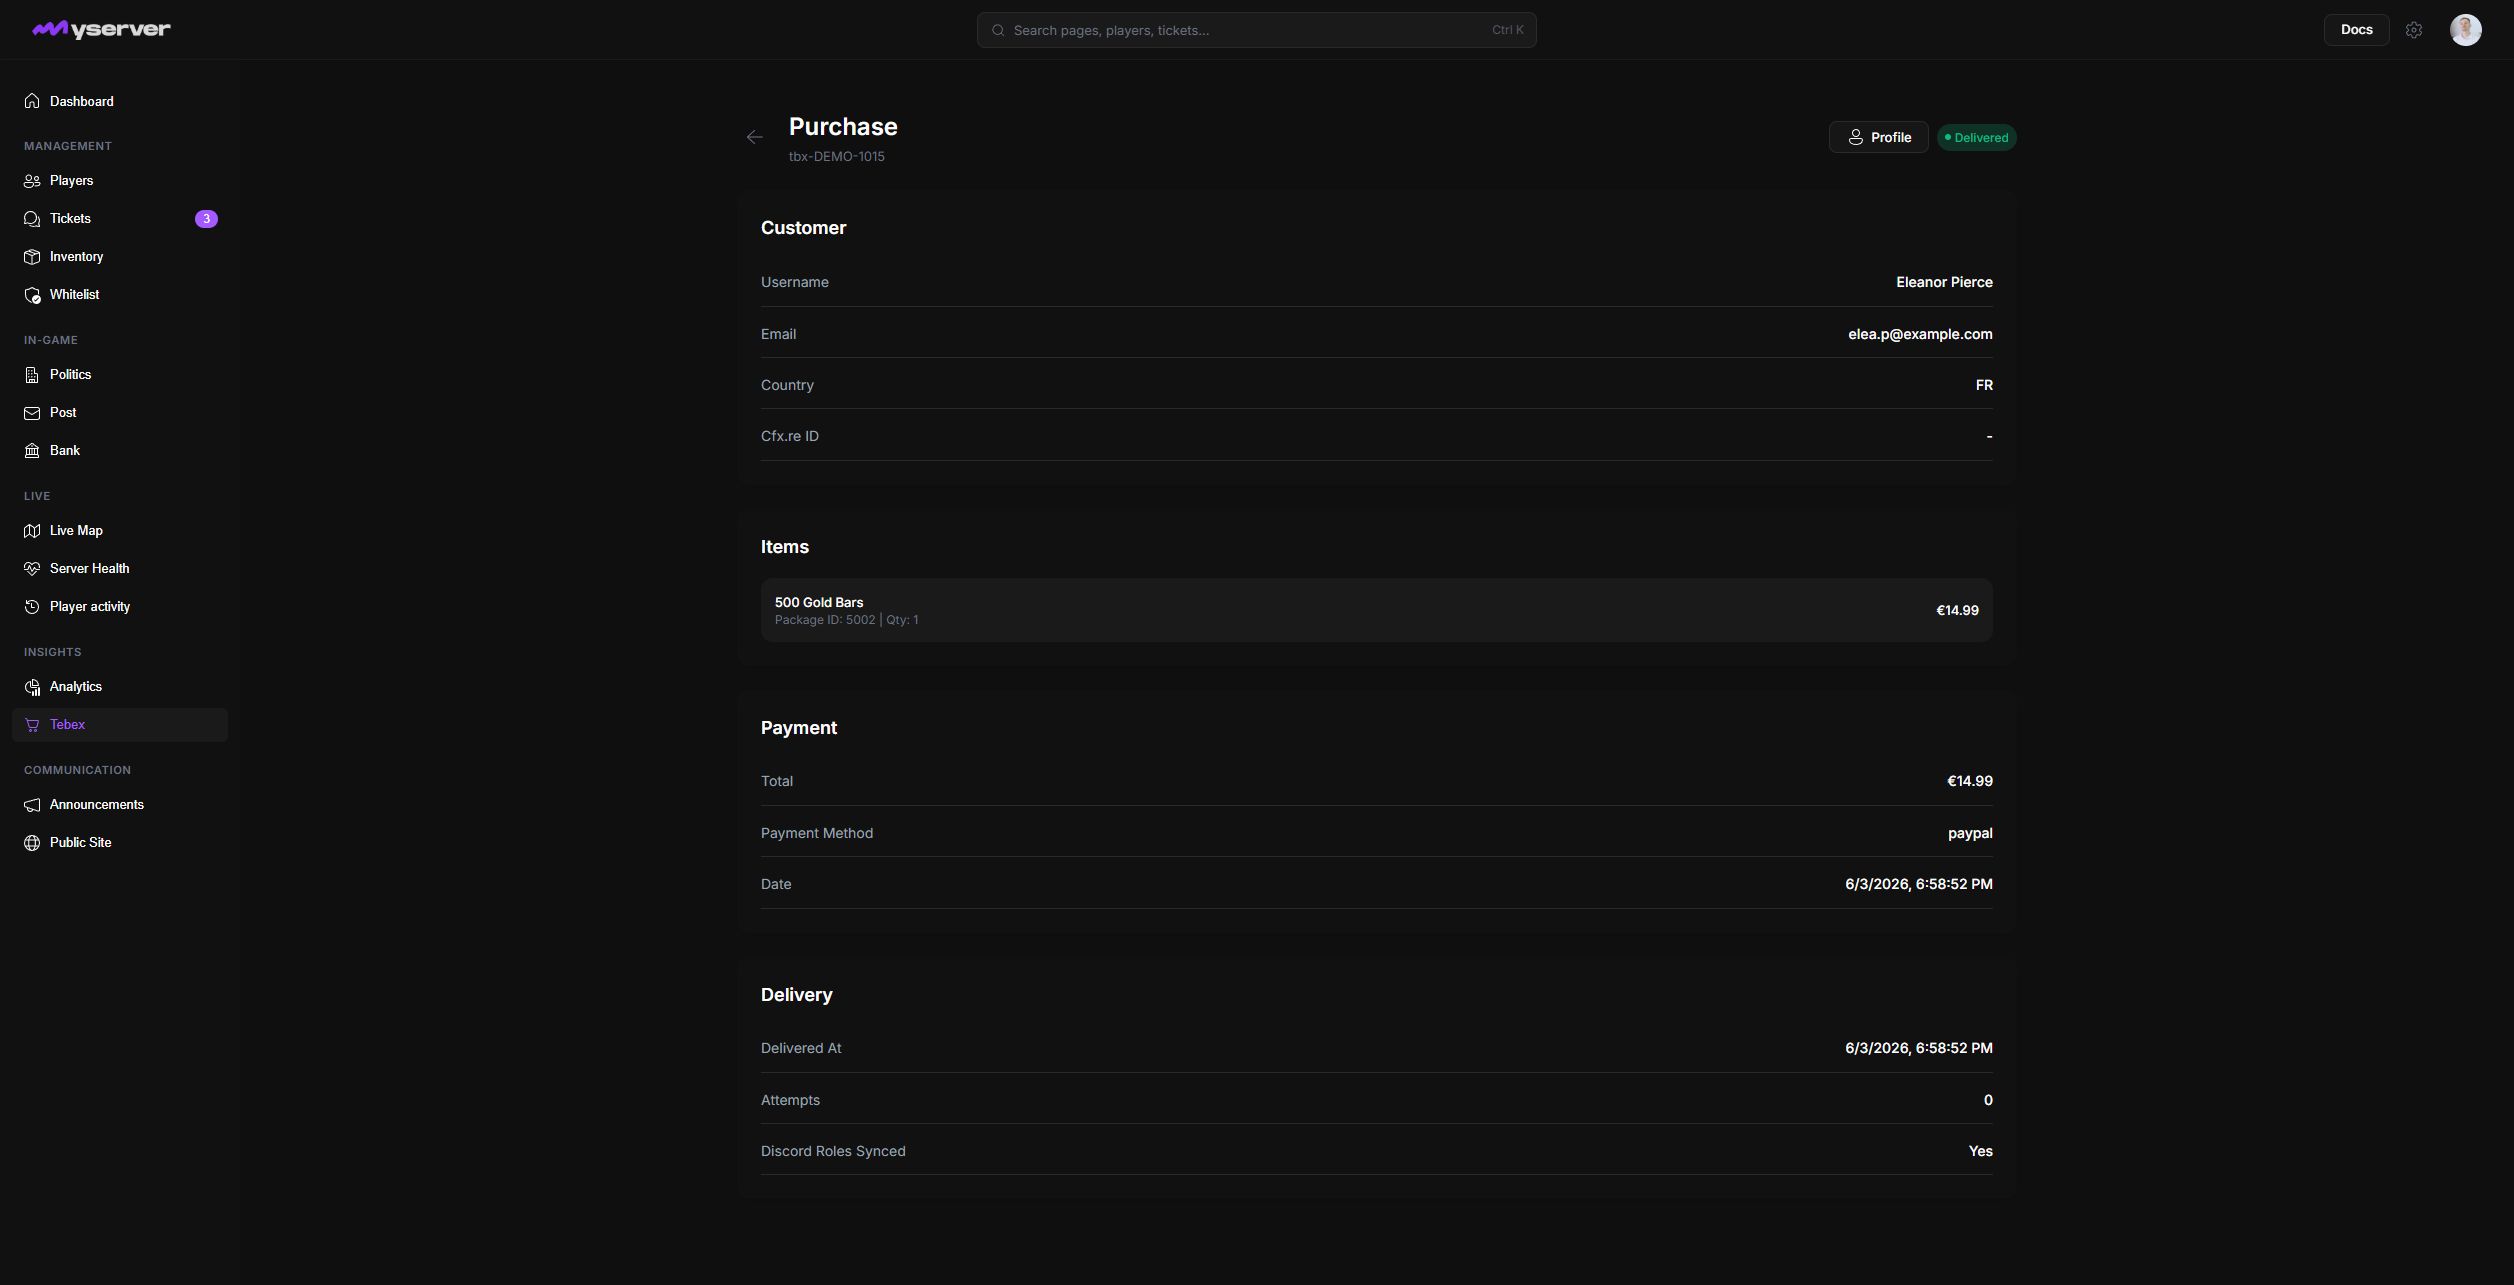The width and height of the screenshot is (2514, 1285).
Task: Click the 500 Gold Bars item
Action: [1376, 610]
